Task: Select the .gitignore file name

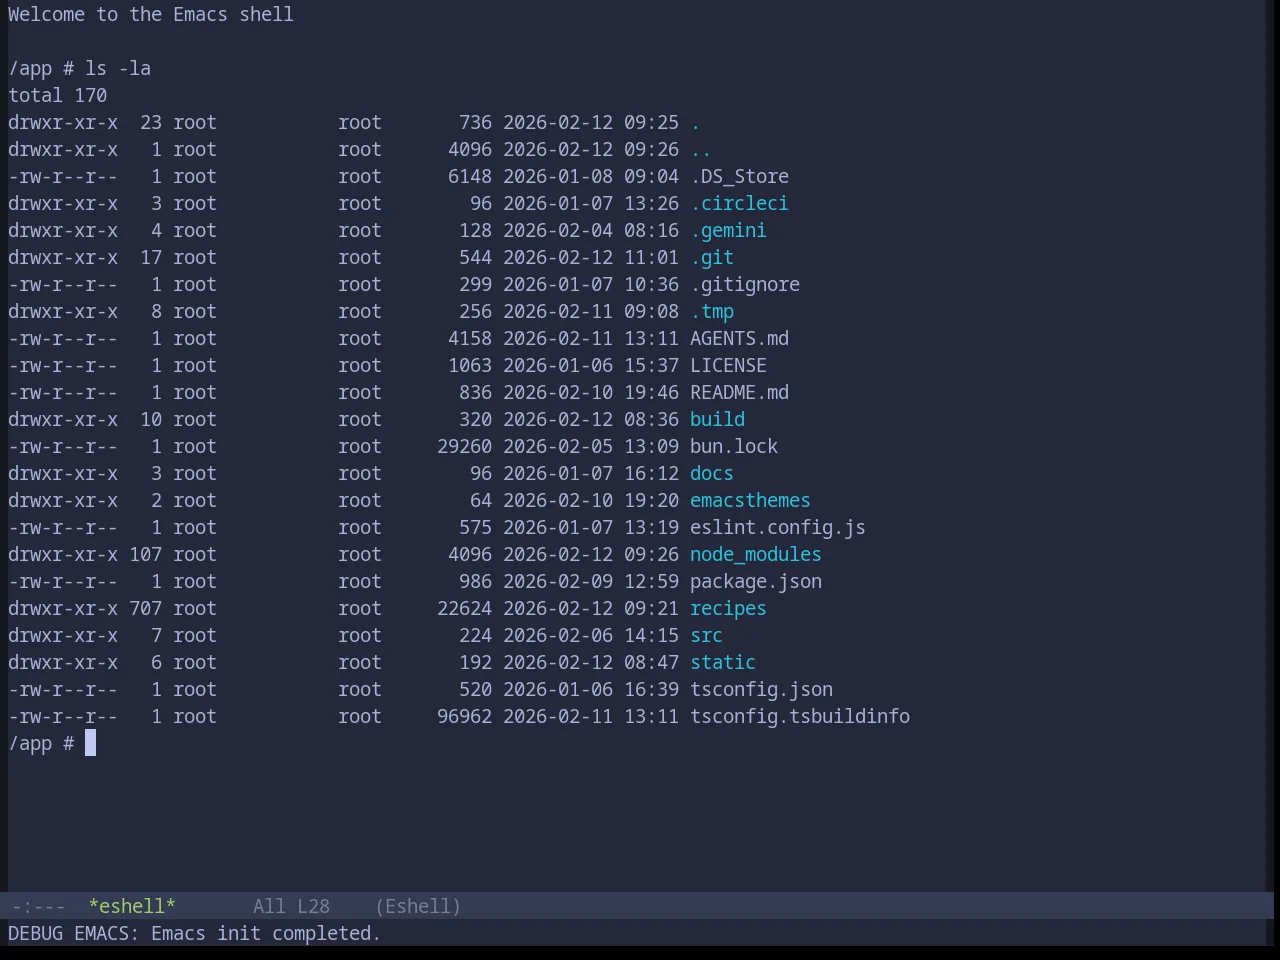Action: point(745,284)
